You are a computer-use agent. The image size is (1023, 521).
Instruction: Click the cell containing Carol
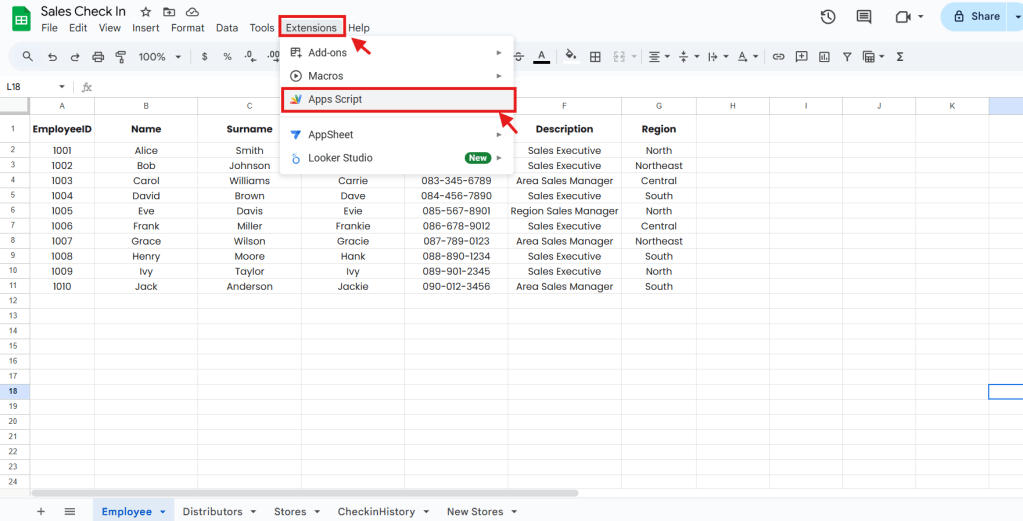coord(146,181)
